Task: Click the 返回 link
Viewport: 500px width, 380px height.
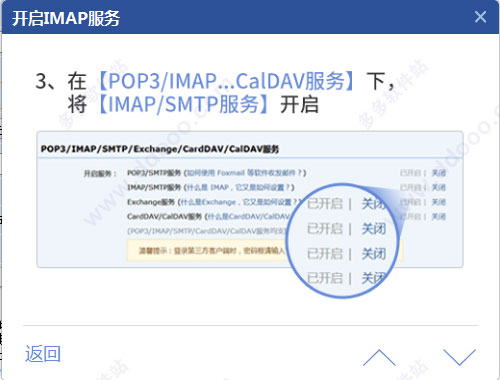Action: [43, 354]
